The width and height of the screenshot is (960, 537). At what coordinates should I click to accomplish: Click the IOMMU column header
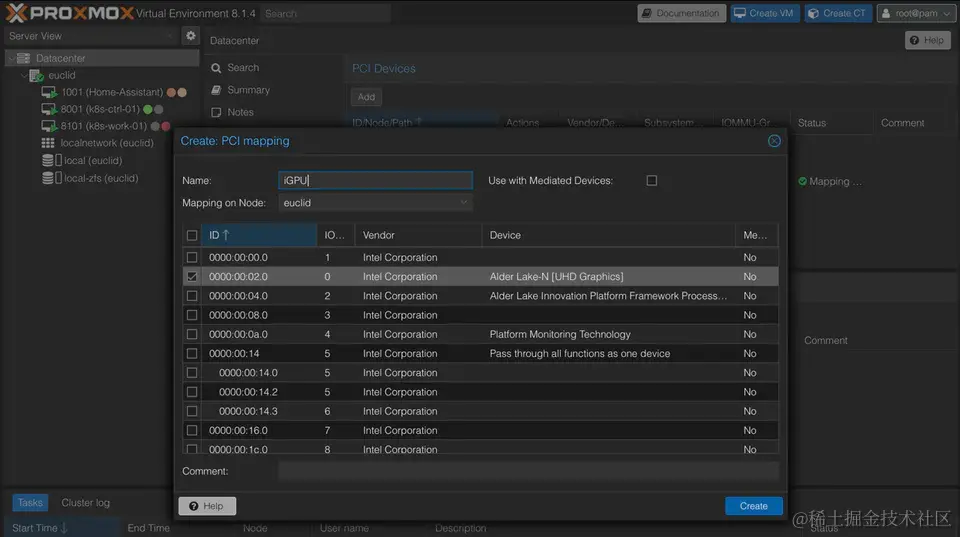[x=335, y=235]
